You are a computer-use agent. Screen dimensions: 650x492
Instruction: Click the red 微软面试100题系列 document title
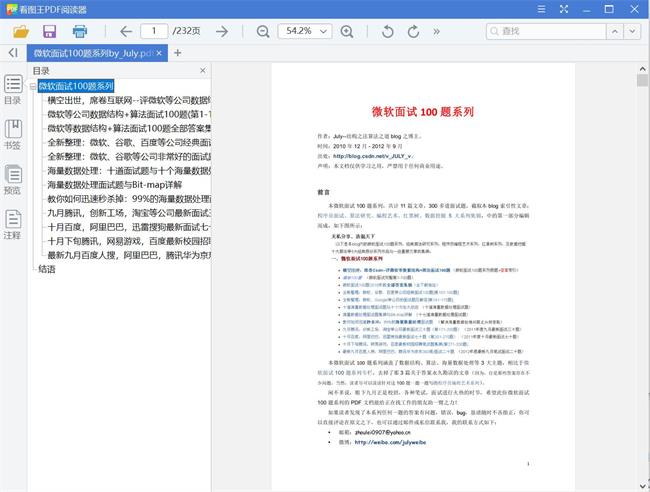coord(422,112)
